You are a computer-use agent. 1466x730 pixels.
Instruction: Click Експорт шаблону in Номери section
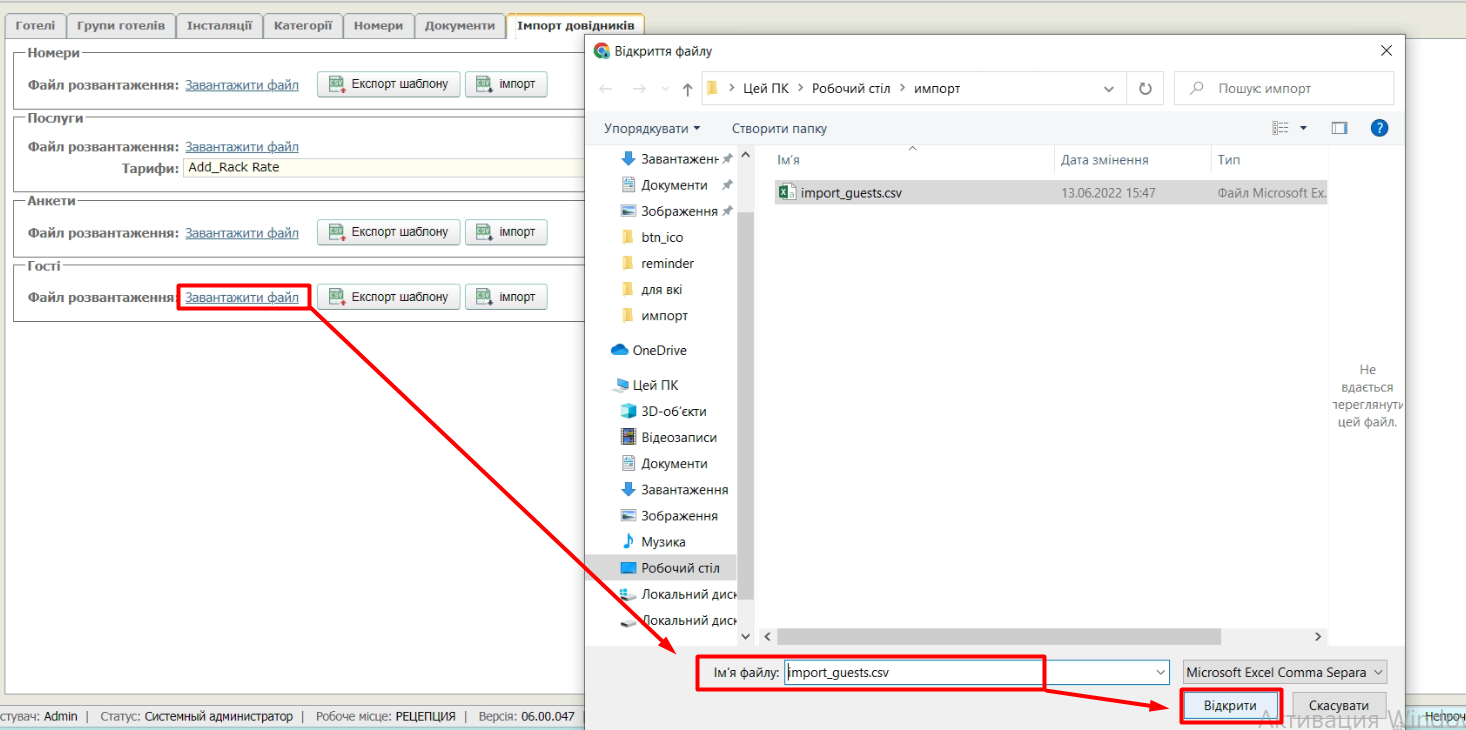(389, 84)
